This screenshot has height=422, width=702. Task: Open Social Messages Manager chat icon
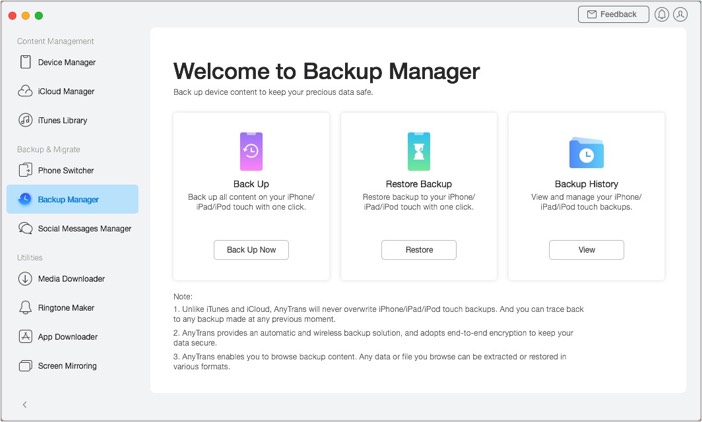25,228
